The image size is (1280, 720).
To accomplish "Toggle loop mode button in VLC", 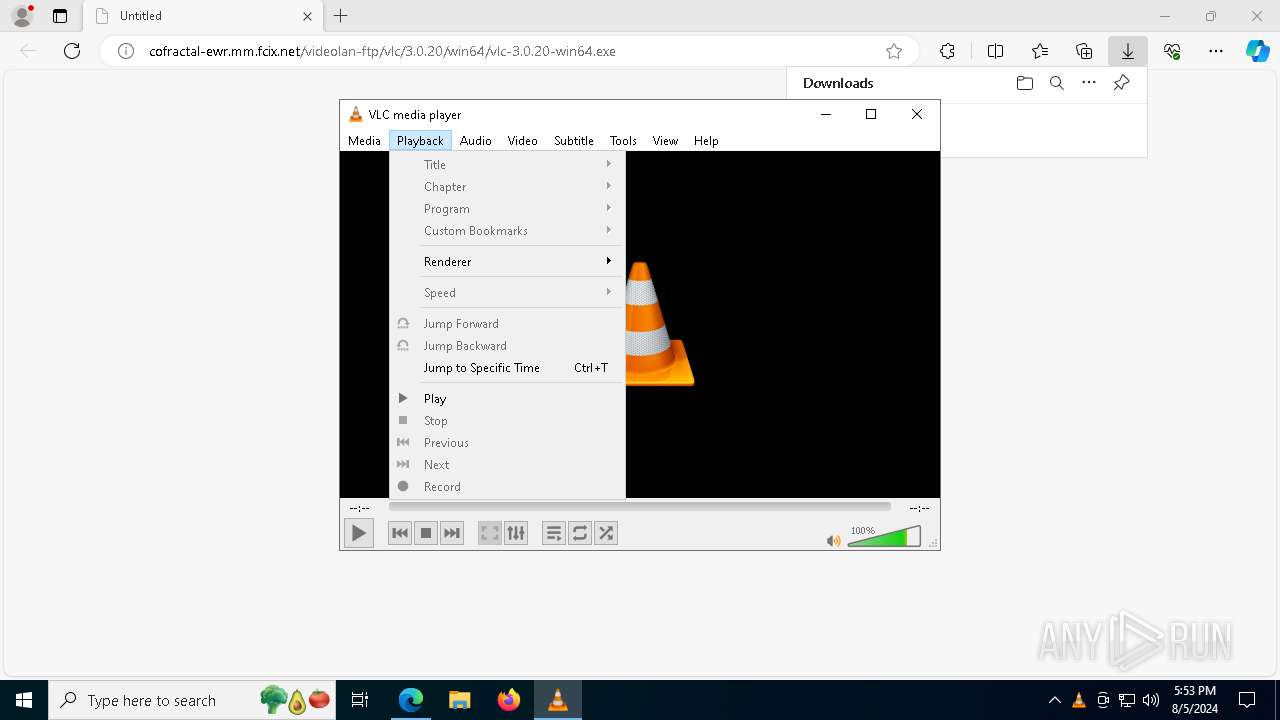I will (x=580, y=533).
